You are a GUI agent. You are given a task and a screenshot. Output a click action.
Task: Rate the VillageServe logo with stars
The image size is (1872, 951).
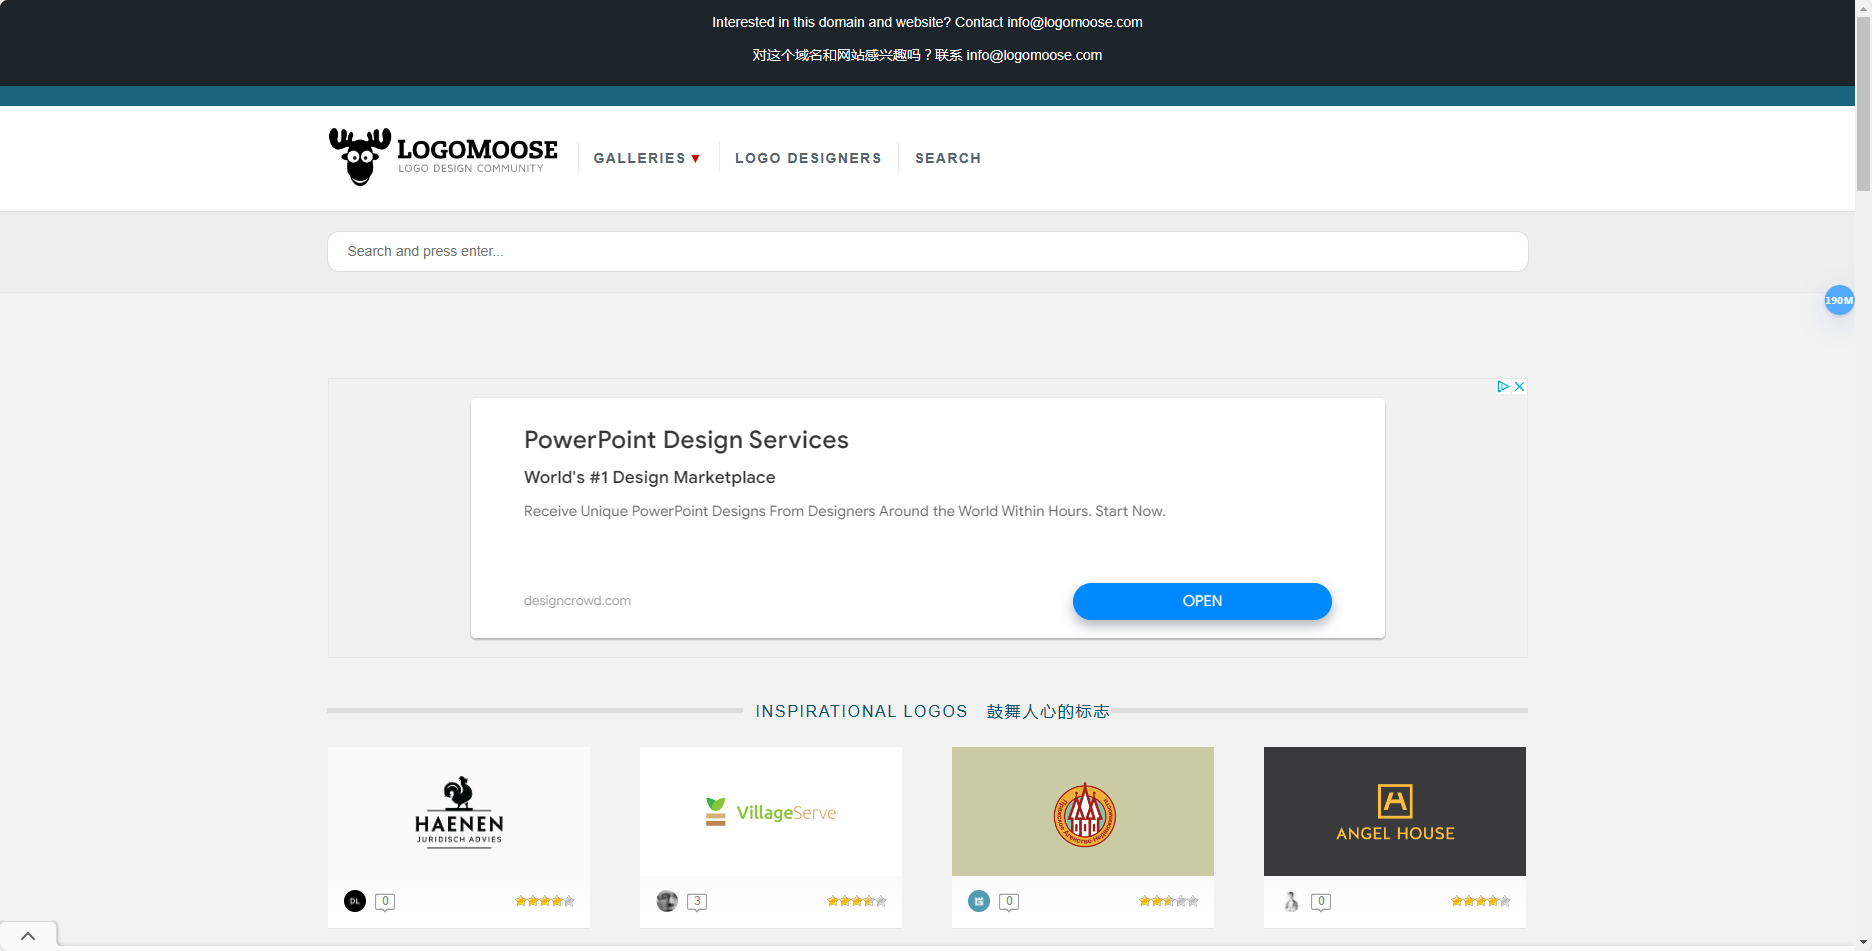point(857,901)
